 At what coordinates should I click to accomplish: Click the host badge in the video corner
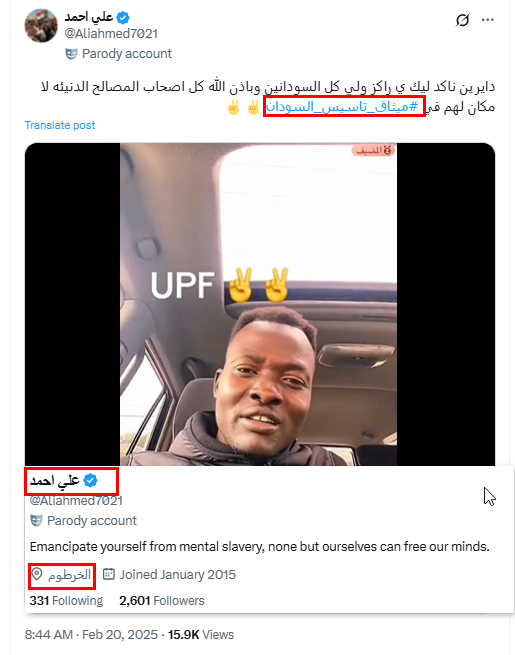[373, 150]
